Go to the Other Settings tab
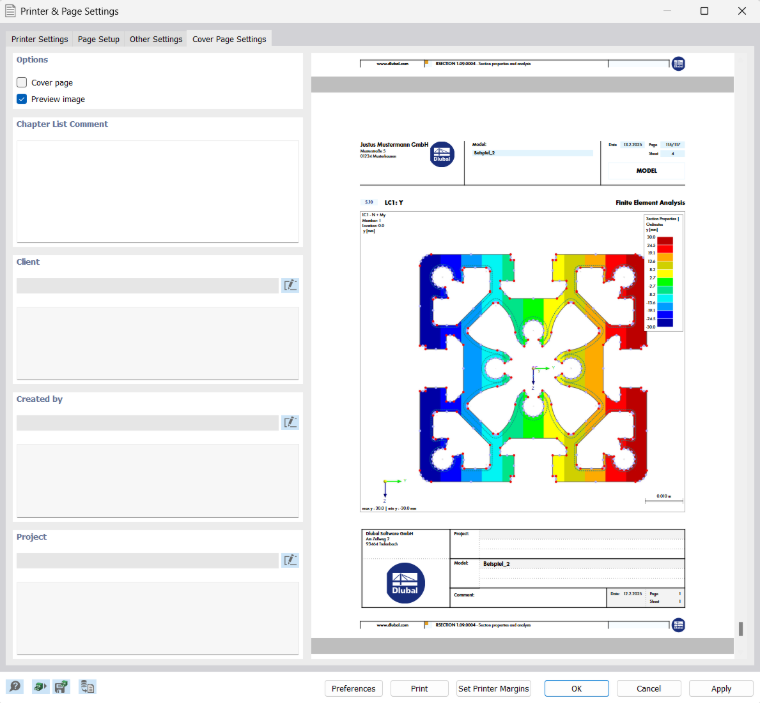760x703 pixels. [156, 39]
